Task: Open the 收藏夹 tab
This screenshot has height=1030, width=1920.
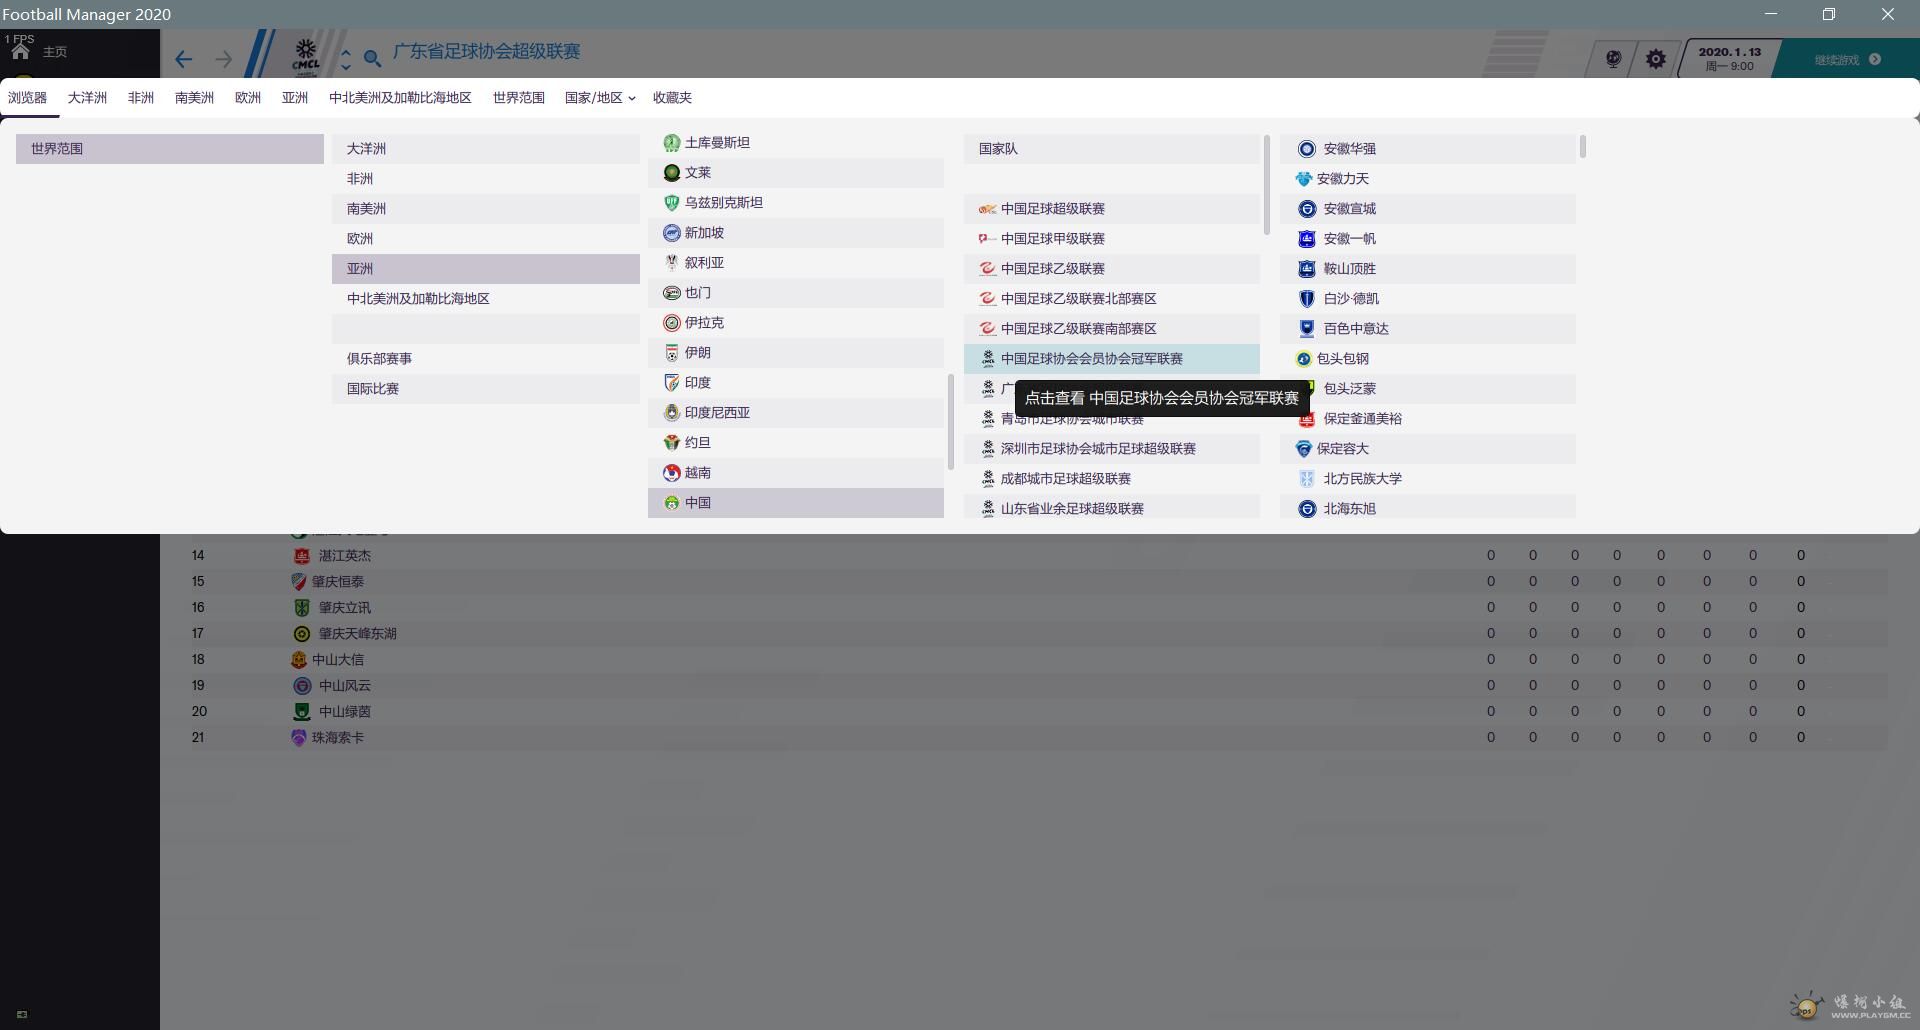Action: [672, 97]
